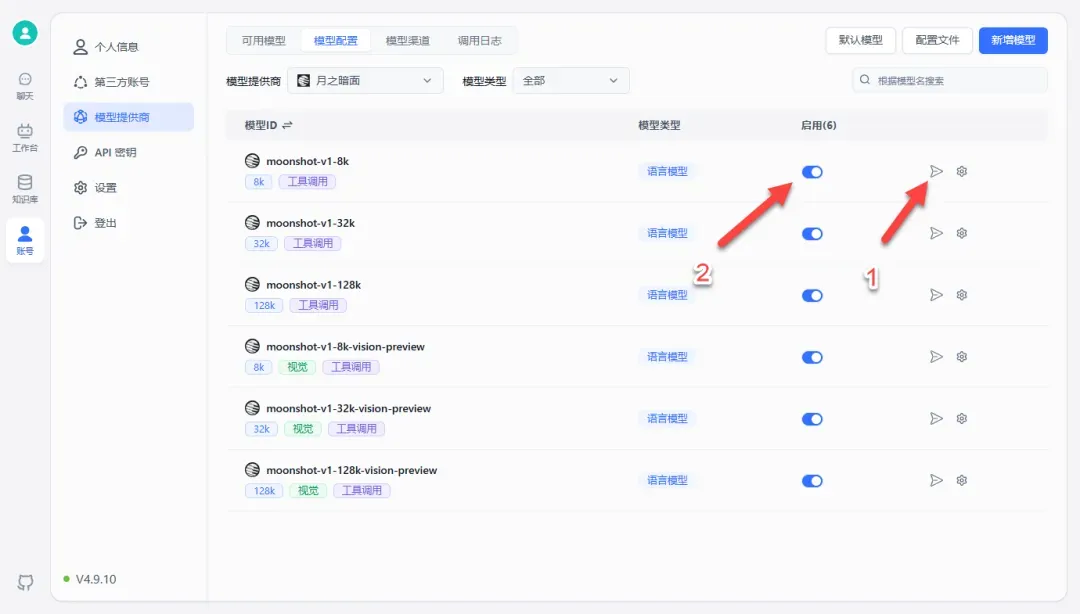Click the search-by-model-name input field
1080x614 pixels.
point(951,80)
